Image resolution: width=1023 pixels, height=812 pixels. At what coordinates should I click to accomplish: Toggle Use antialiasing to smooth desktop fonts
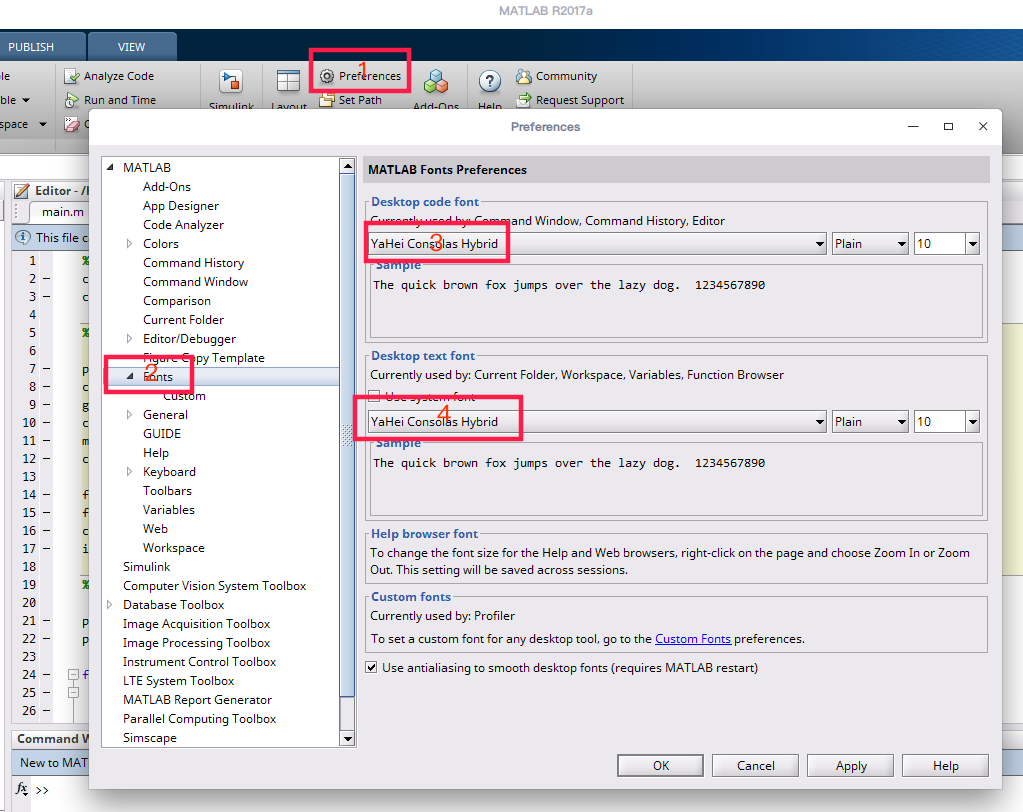click(371, 667)
